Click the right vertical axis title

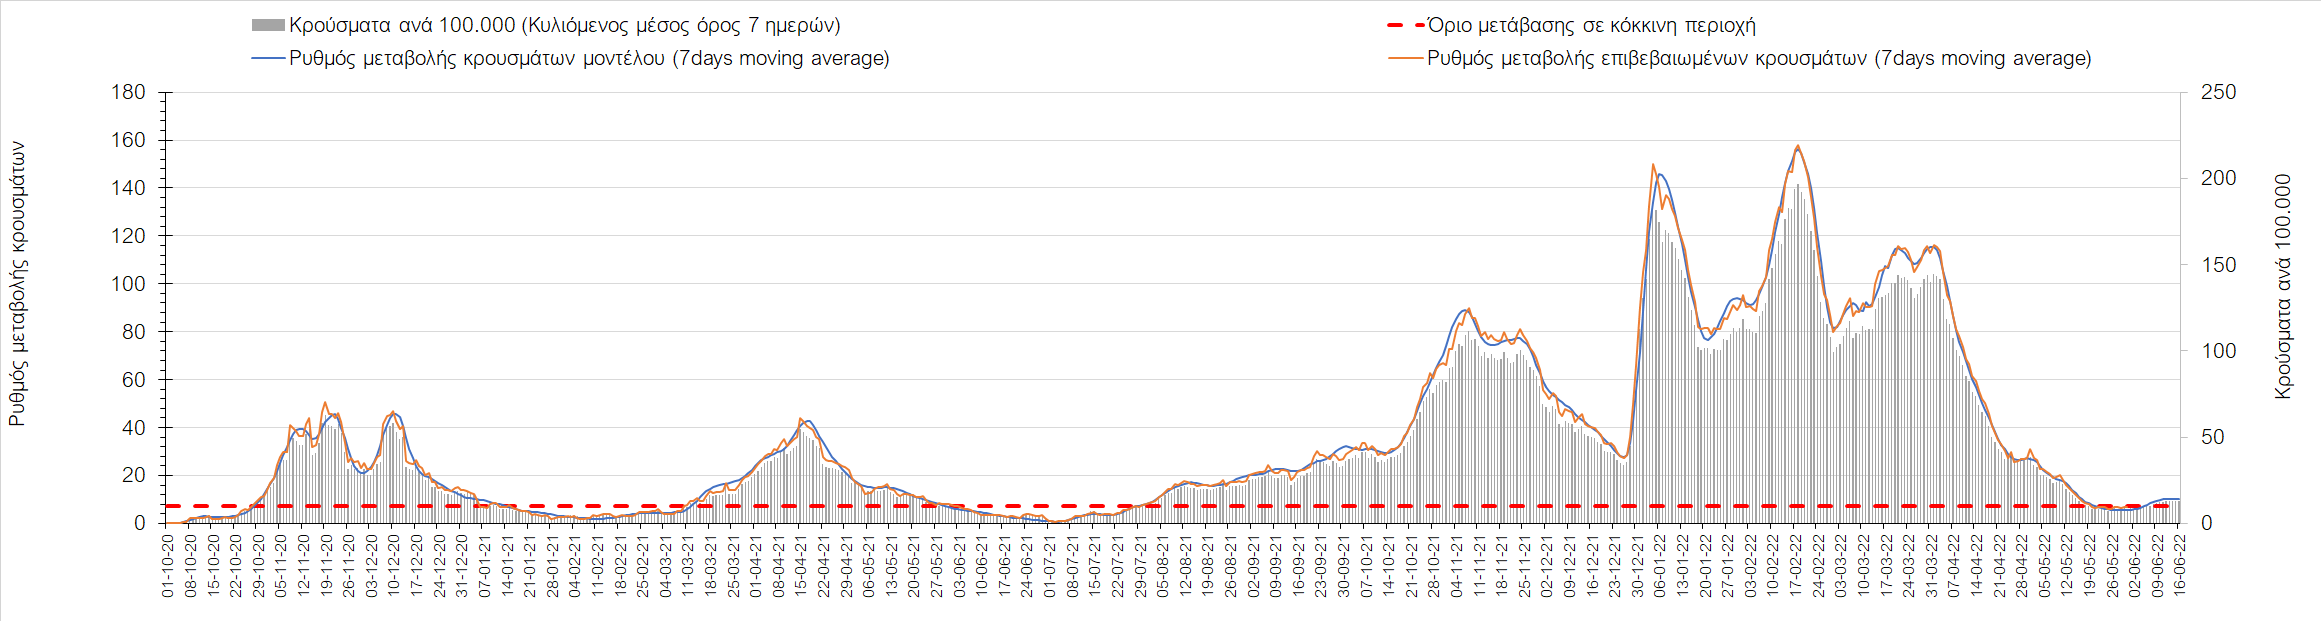tap(2282, 287)
